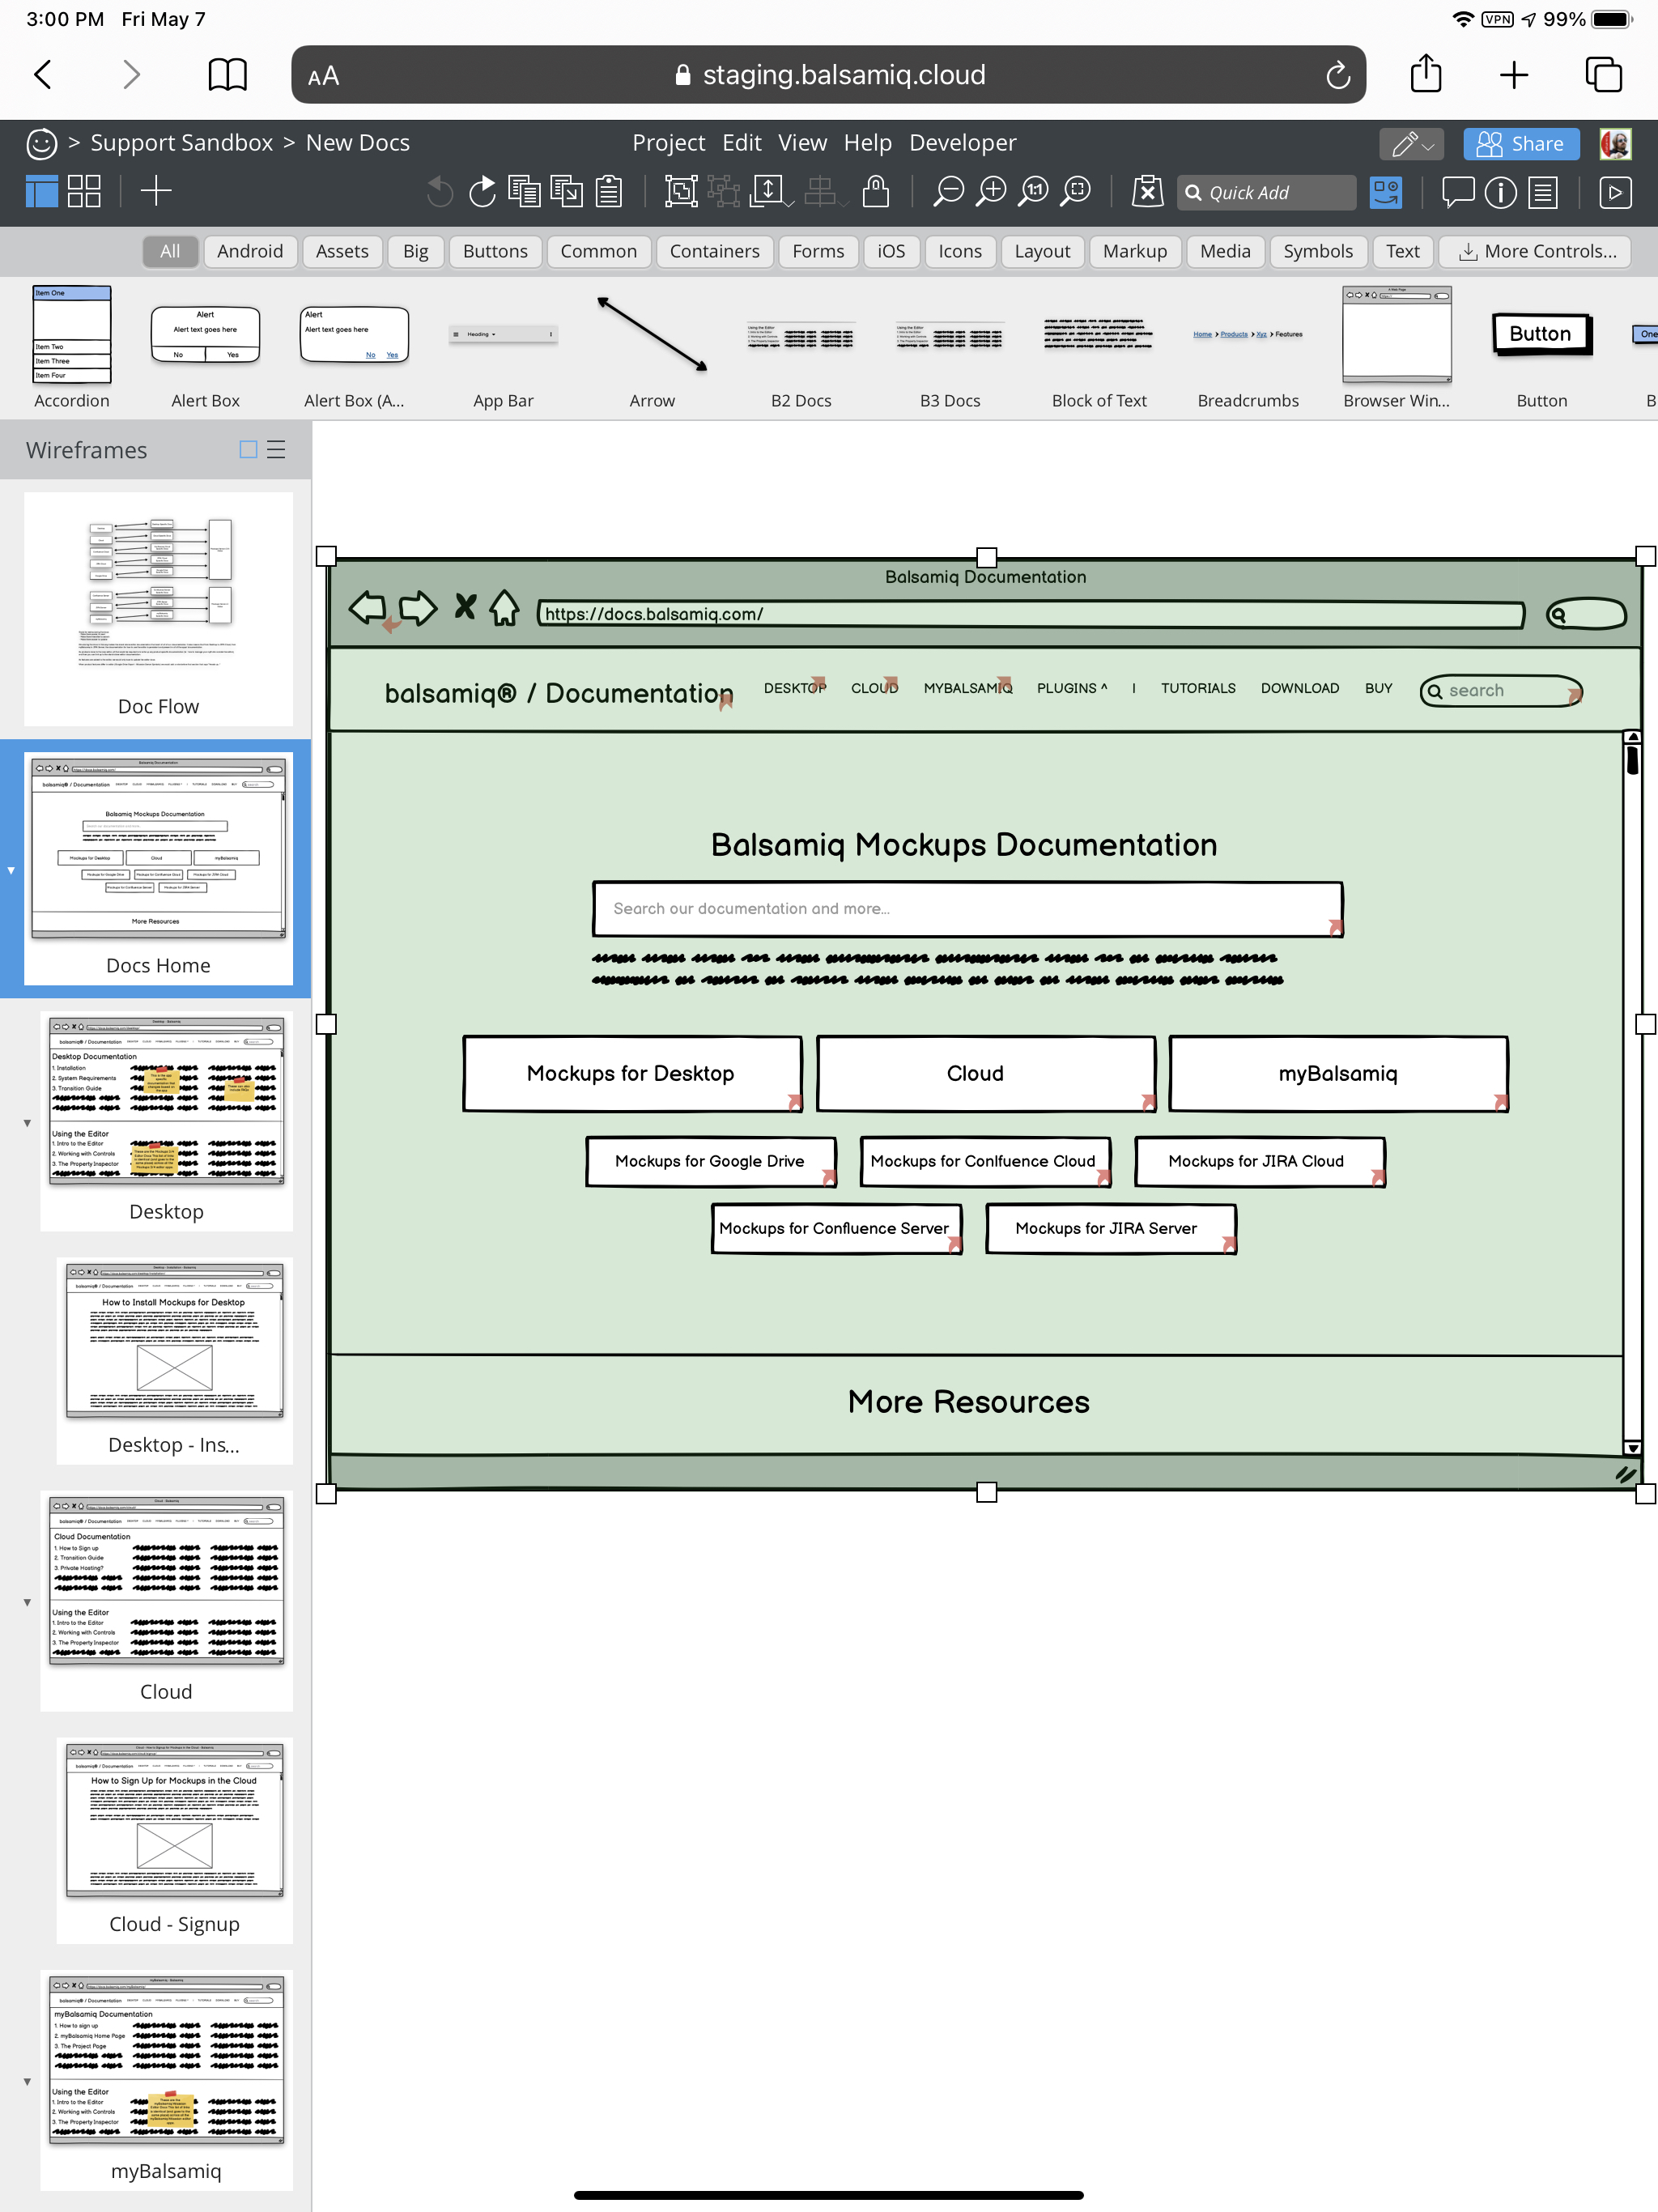The height and width of the screenshot is (2212, 1658).
Task: Collapse the Docs Home alternates arrow
Action: [11, 870]
